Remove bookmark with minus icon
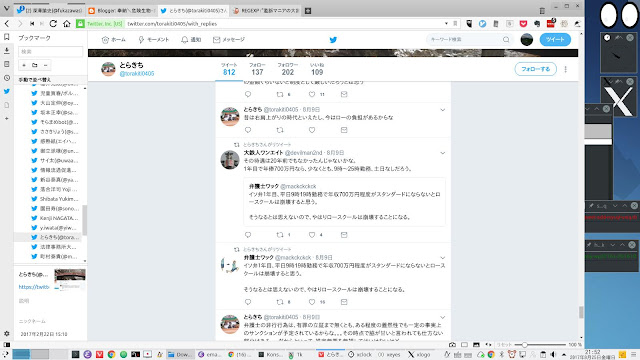640x360 pixels. pyautogui.click(x=46, y=65)
